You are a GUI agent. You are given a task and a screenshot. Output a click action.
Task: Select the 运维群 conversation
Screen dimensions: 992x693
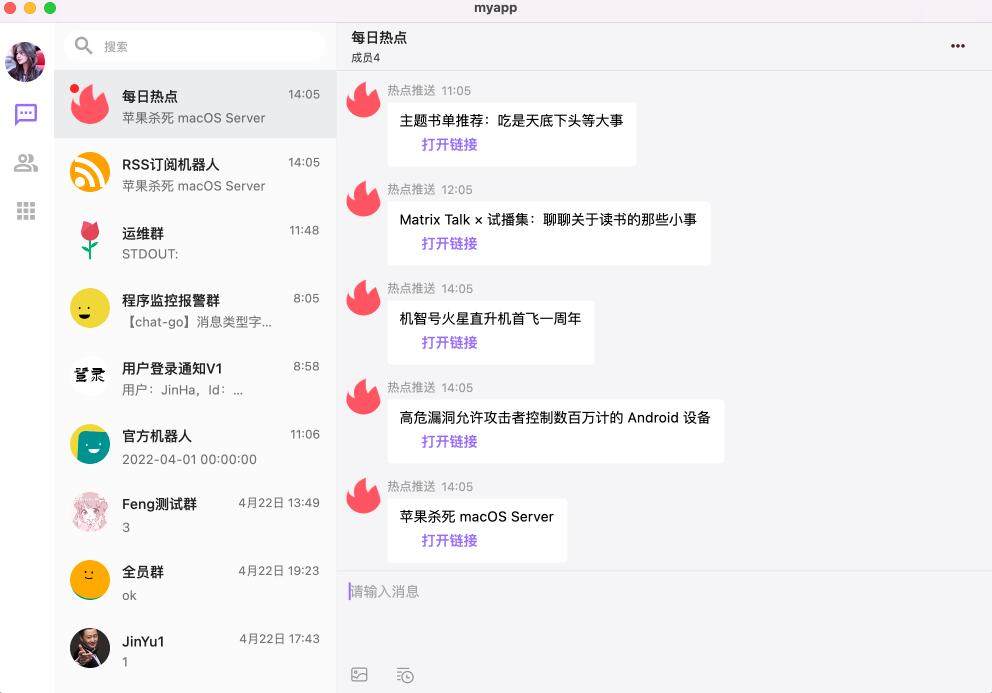pyautogui.click(x=195, y=240)
